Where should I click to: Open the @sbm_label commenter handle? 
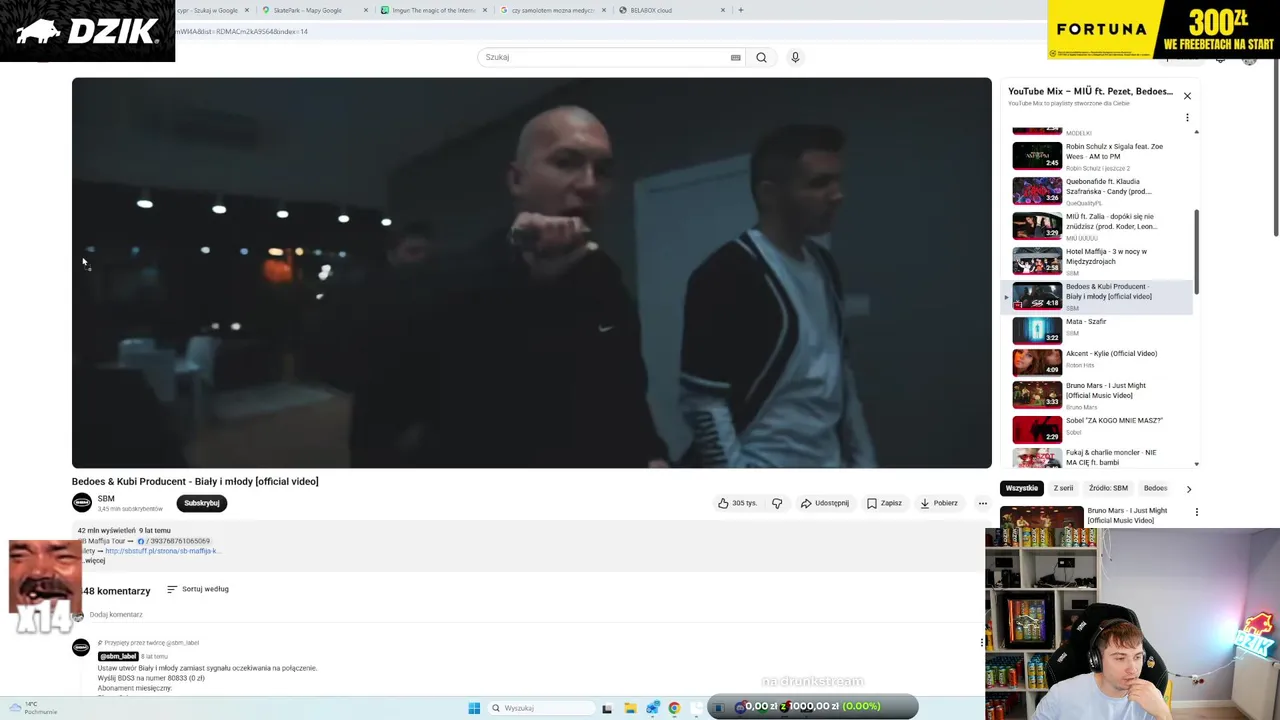click(x=118, y=656)
